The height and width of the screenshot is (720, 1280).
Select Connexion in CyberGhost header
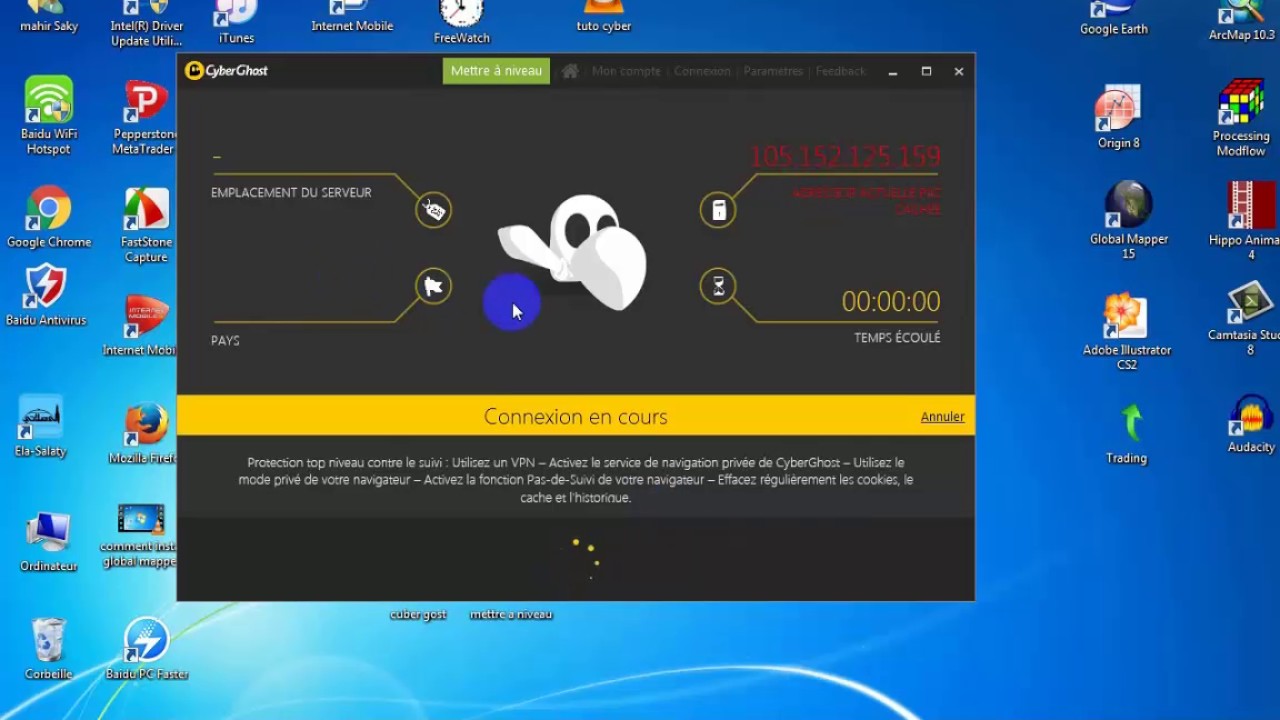click(x=702, y=71)
